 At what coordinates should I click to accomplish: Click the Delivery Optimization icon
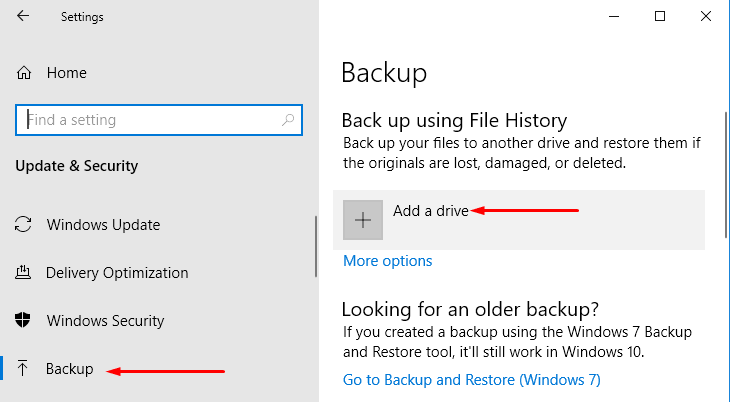pyautogui.click(x=24, y=273)
